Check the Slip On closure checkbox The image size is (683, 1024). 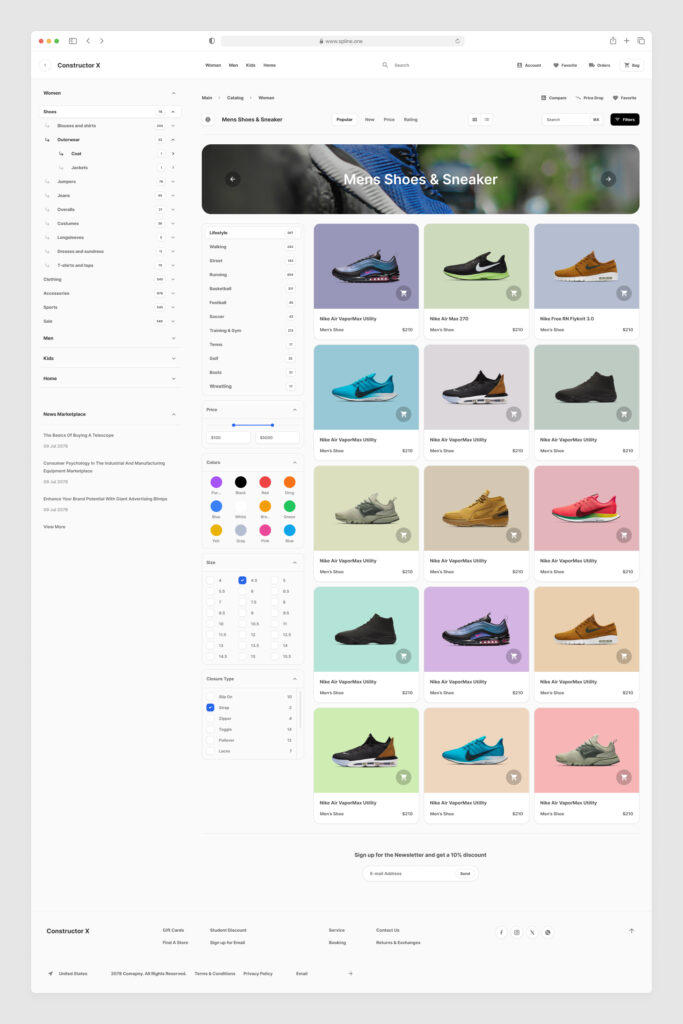(x=210, y=697)
